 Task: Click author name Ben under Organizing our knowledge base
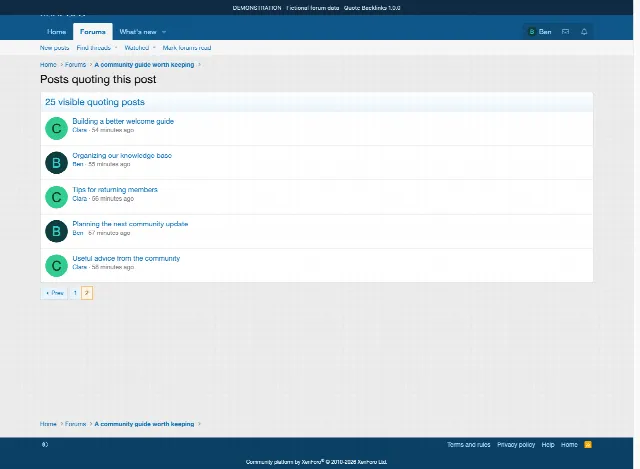click(x=78, y=164)
